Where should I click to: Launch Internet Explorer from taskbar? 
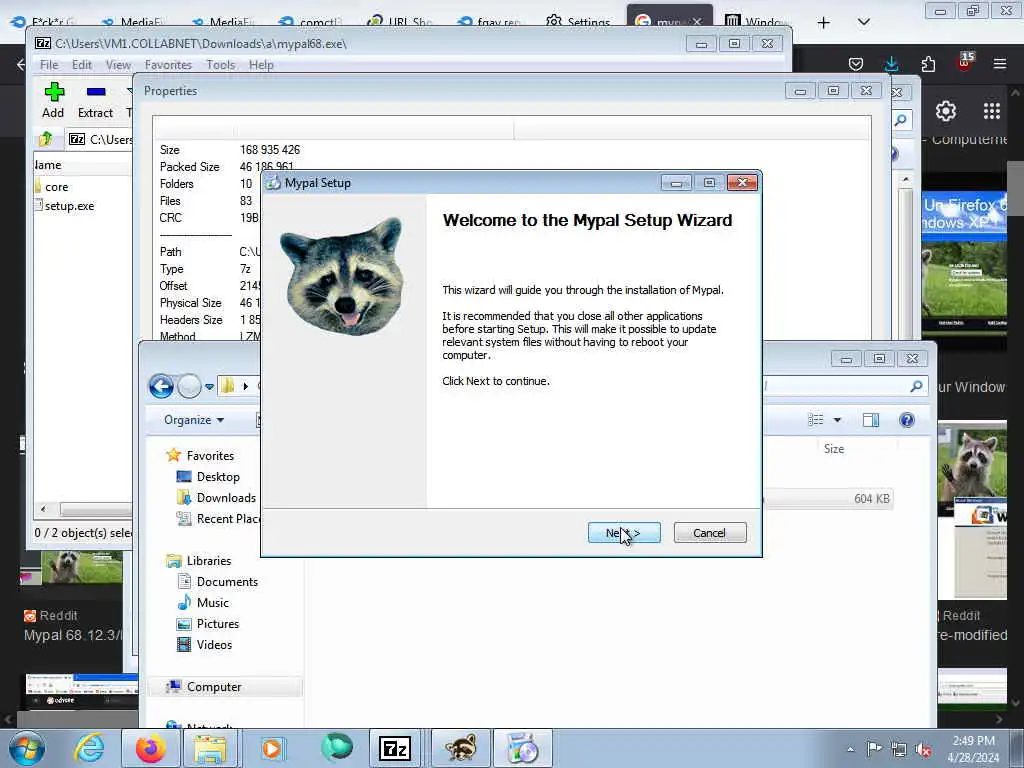[x=89, y=748]
